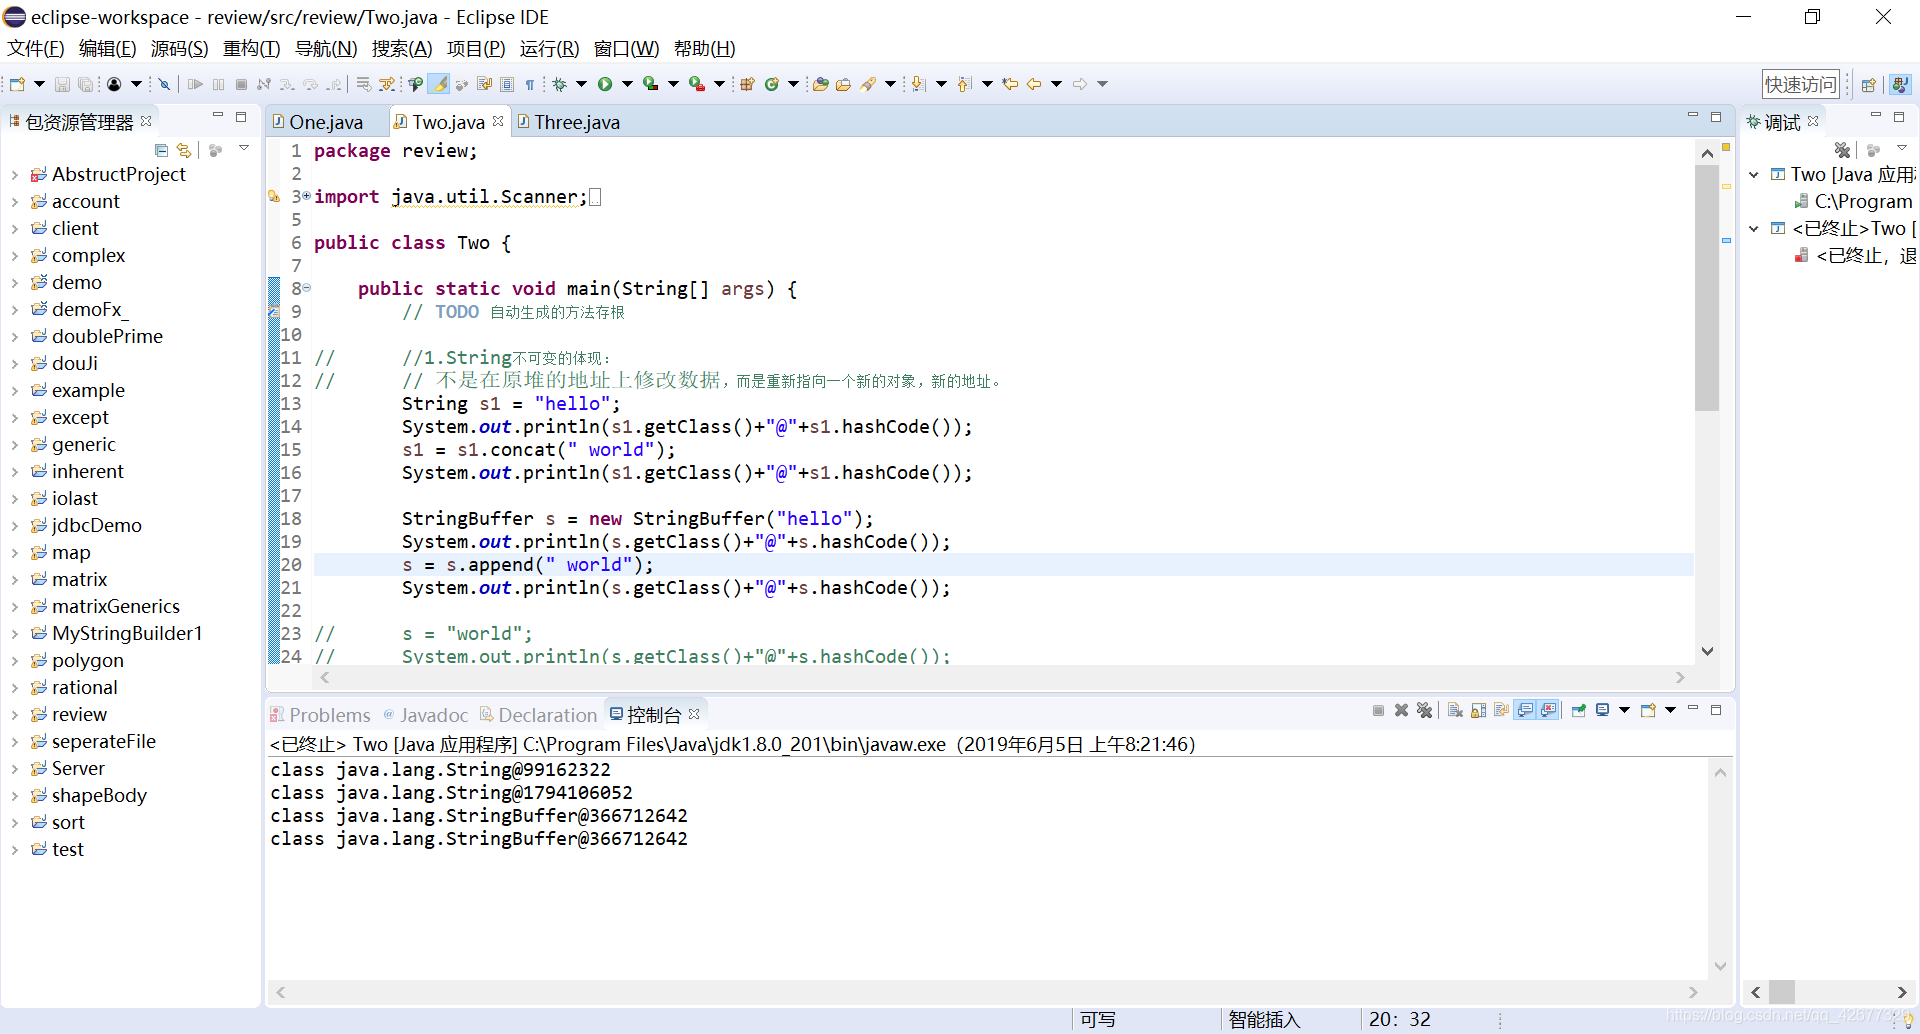This screenshot has height=1034, width=1920.
Task: Open package explorer View Menu triangle
Action: (x=244, y=149)
